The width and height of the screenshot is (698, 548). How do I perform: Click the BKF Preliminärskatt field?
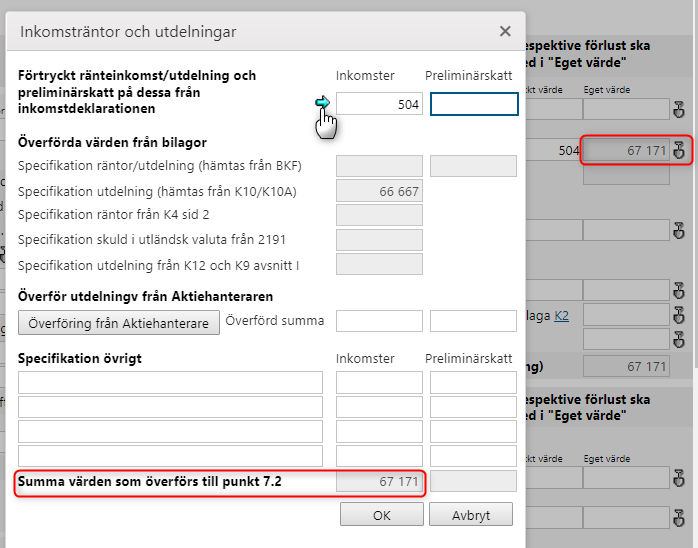click(x=473, y=166)
